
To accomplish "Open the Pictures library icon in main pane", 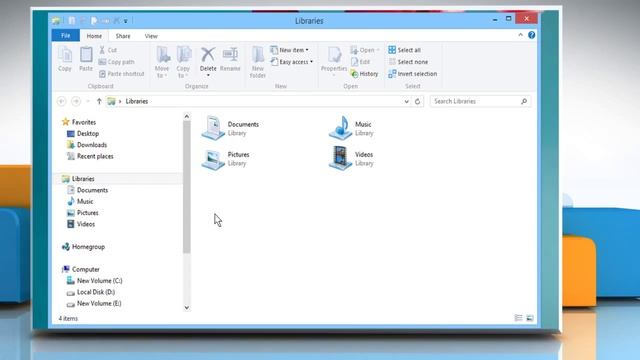I will click(x=213, y=159).
